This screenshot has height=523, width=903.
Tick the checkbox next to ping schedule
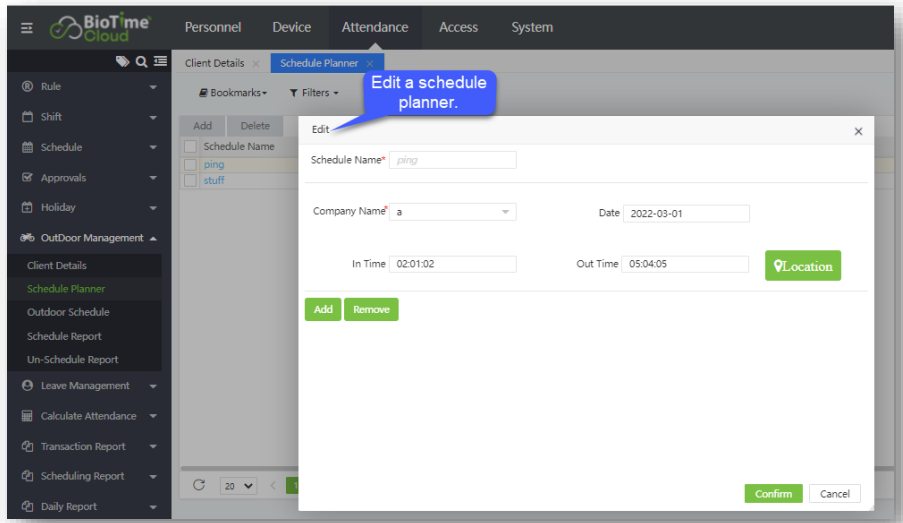(x=191, y=164)
